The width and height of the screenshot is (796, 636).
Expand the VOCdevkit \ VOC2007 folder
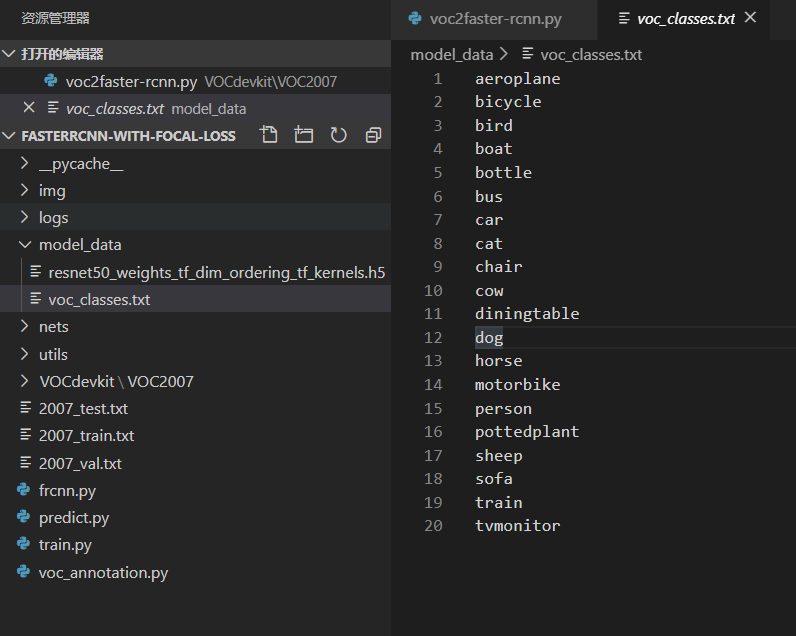pos(24,381)
